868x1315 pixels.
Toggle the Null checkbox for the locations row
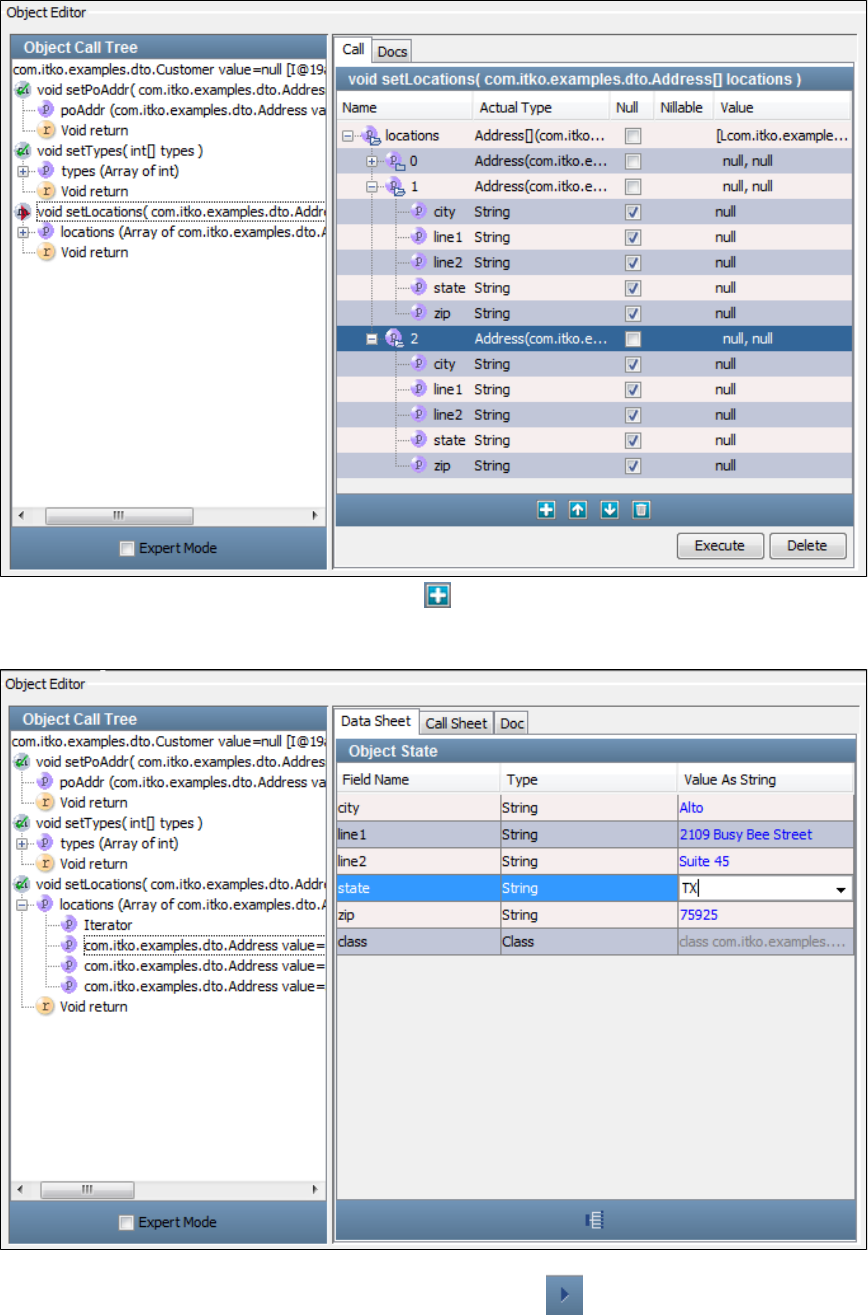(x=632, y=135)
